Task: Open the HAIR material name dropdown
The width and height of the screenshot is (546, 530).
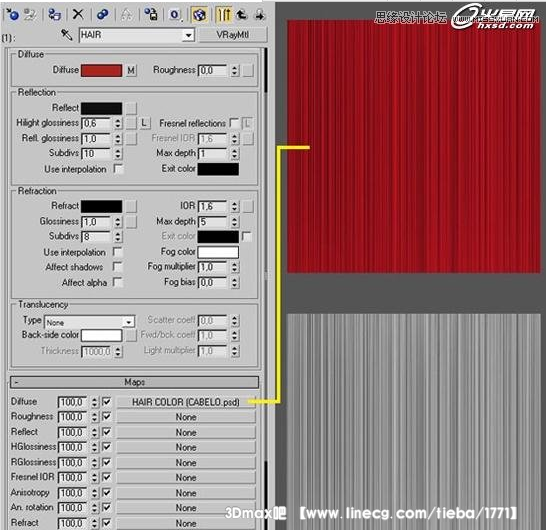Action: pyautogui.click(x=188, y=35)
